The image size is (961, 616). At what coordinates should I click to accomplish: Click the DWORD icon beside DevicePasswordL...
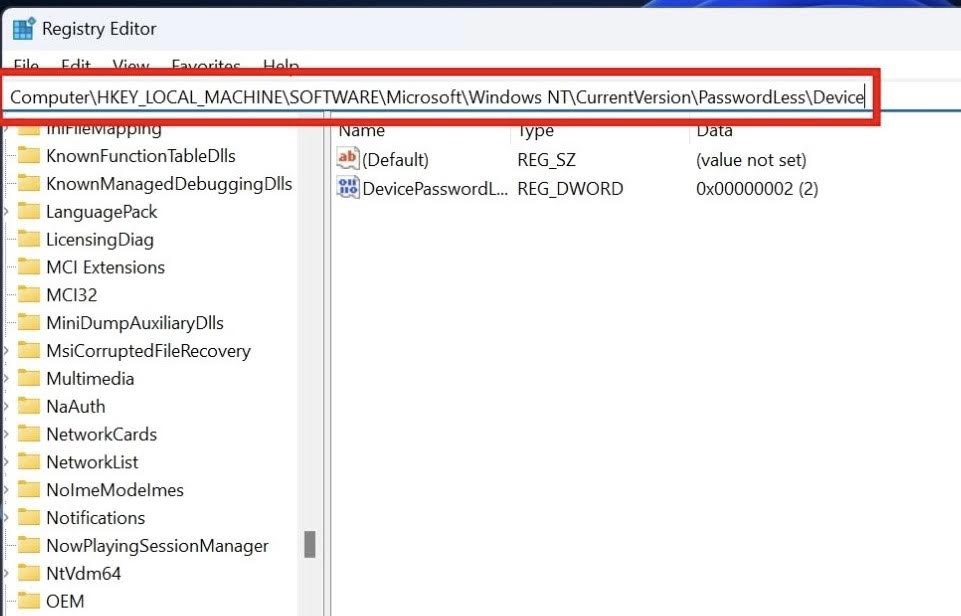[349, 188]
